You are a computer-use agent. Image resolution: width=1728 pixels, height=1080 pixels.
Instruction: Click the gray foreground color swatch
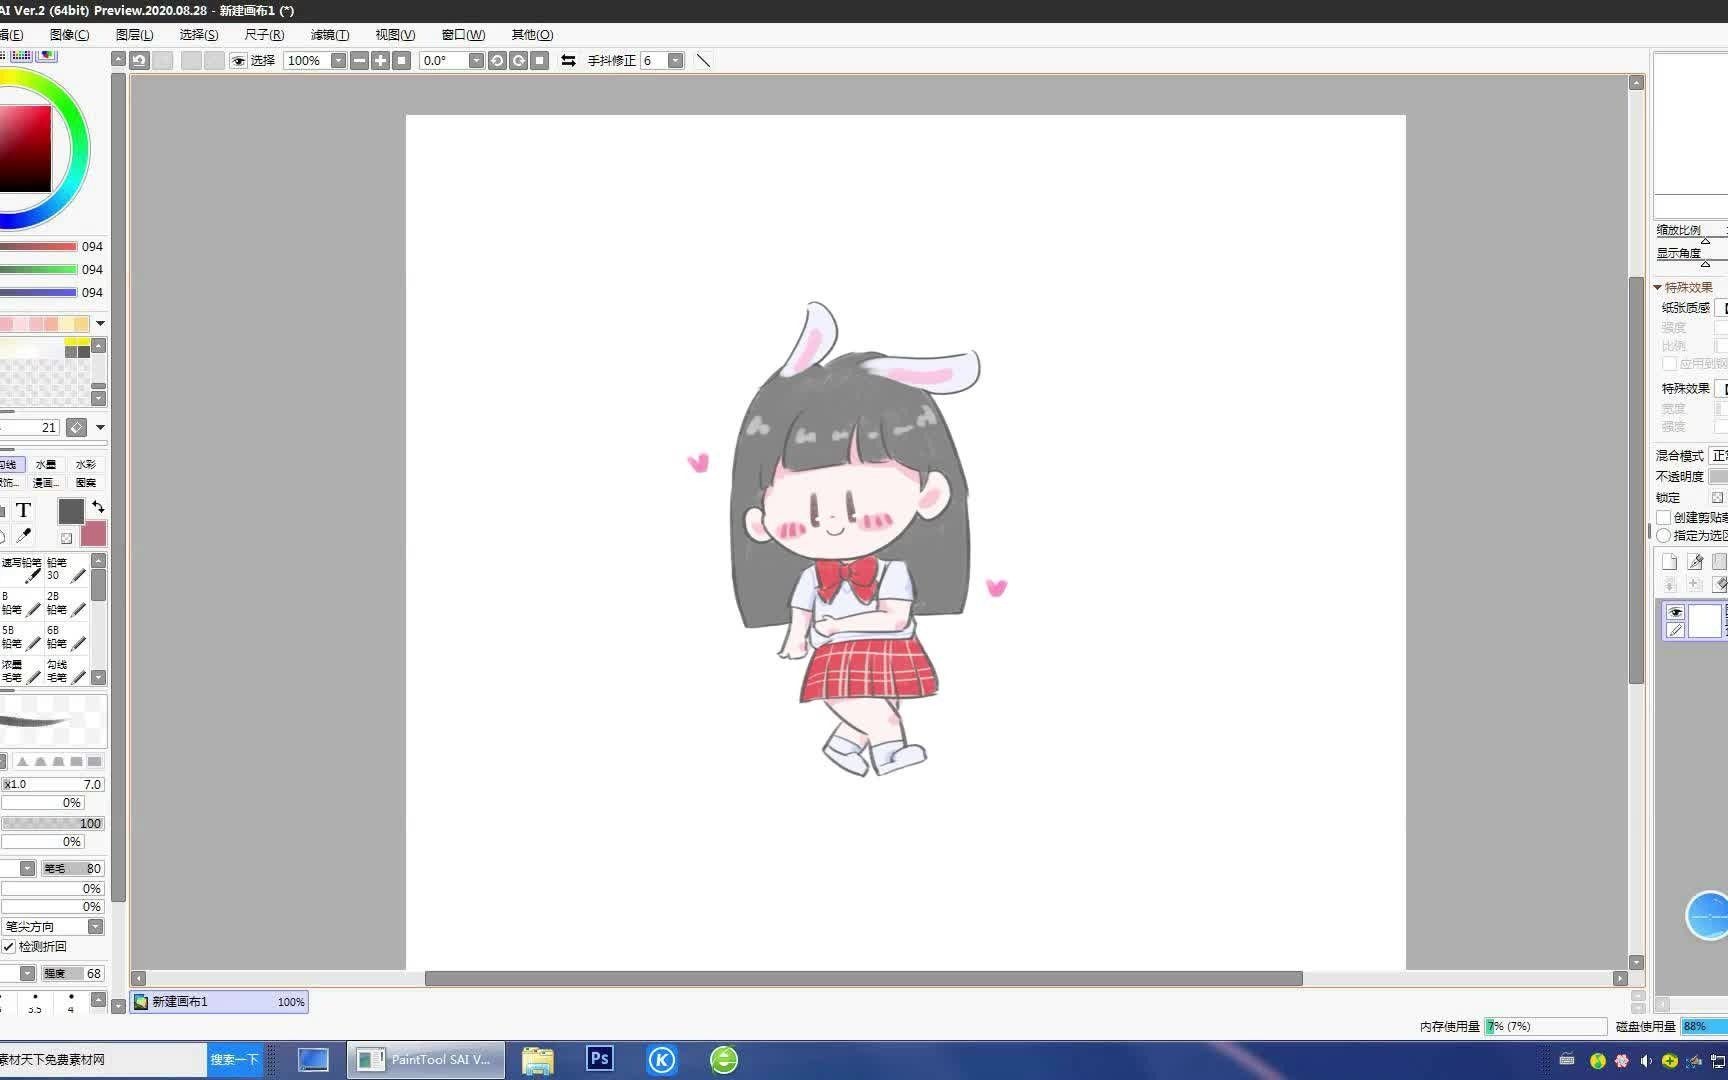pos(71,511)
